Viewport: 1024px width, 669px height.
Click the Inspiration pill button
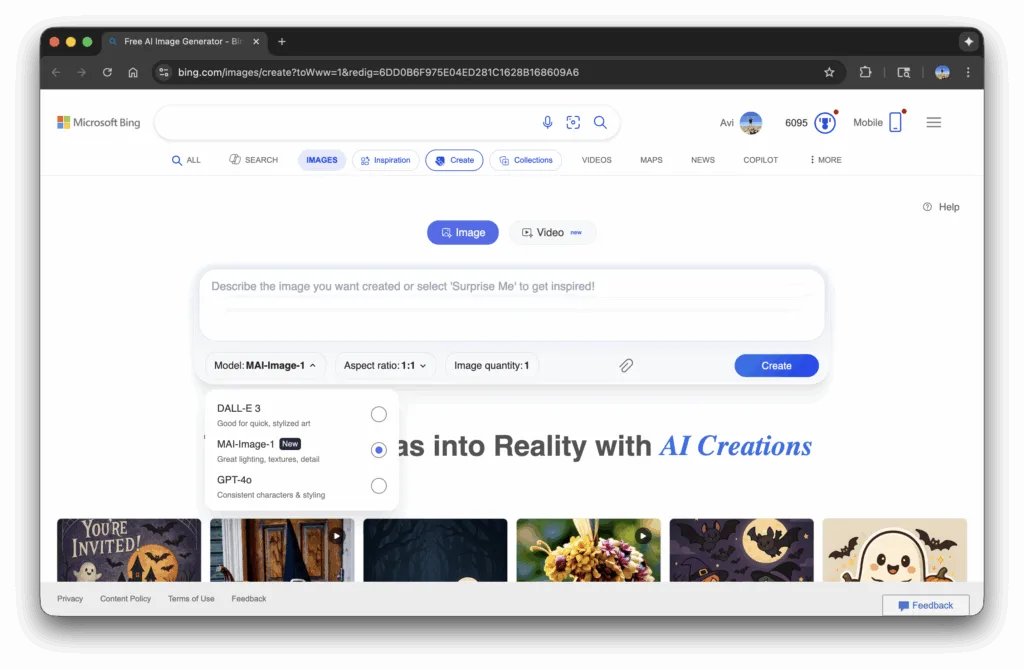click(x=385, y=160)
